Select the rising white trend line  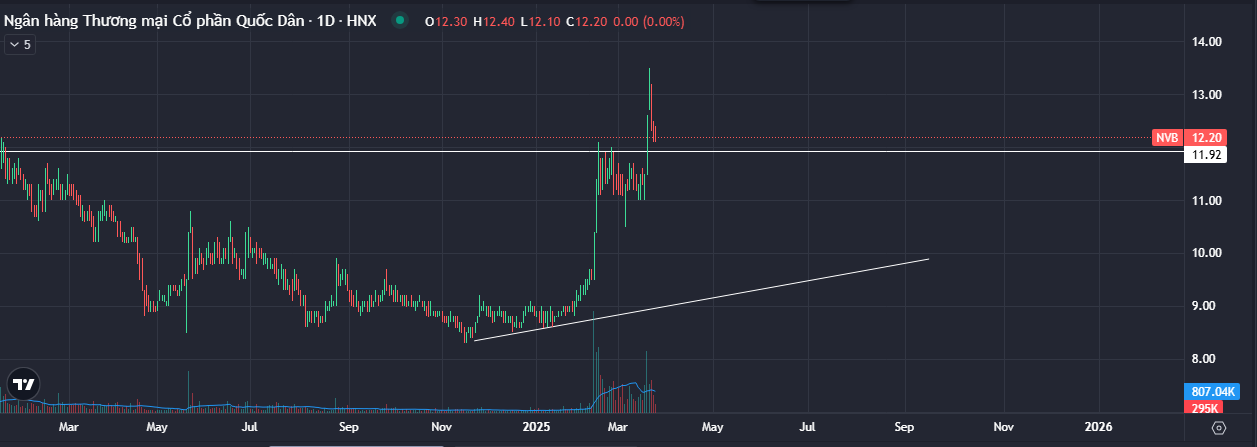700,300
